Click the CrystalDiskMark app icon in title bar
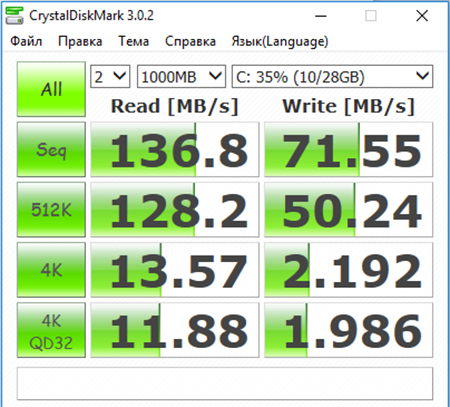The height and width of the screenshot is (407, 450). tap(14, 16)
